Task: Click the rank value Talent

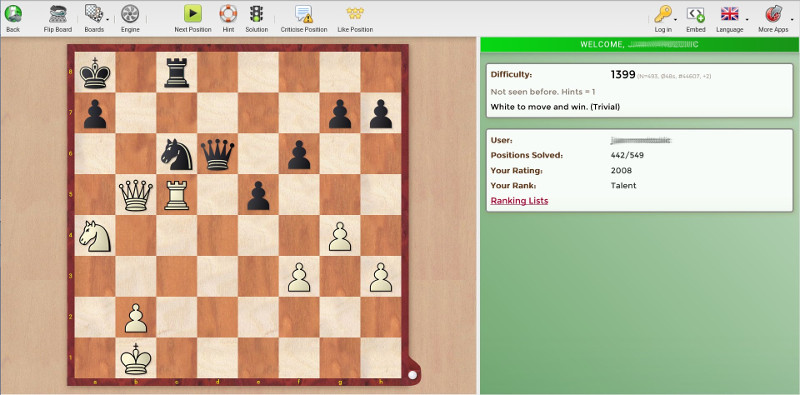Action: [623, 185]
